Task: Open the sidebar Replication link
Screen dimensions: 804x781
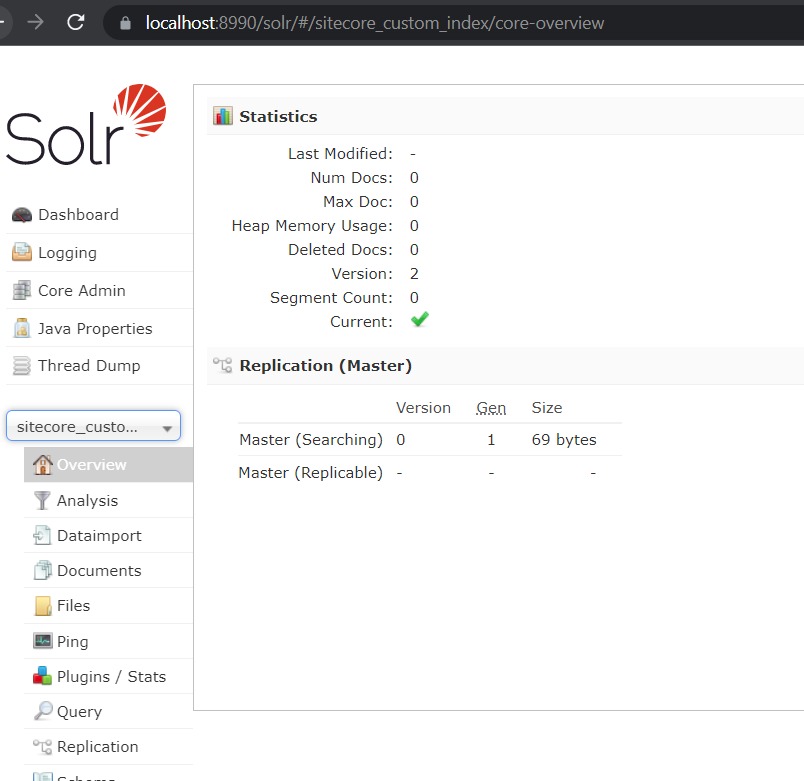Action: tap(98, 747)
